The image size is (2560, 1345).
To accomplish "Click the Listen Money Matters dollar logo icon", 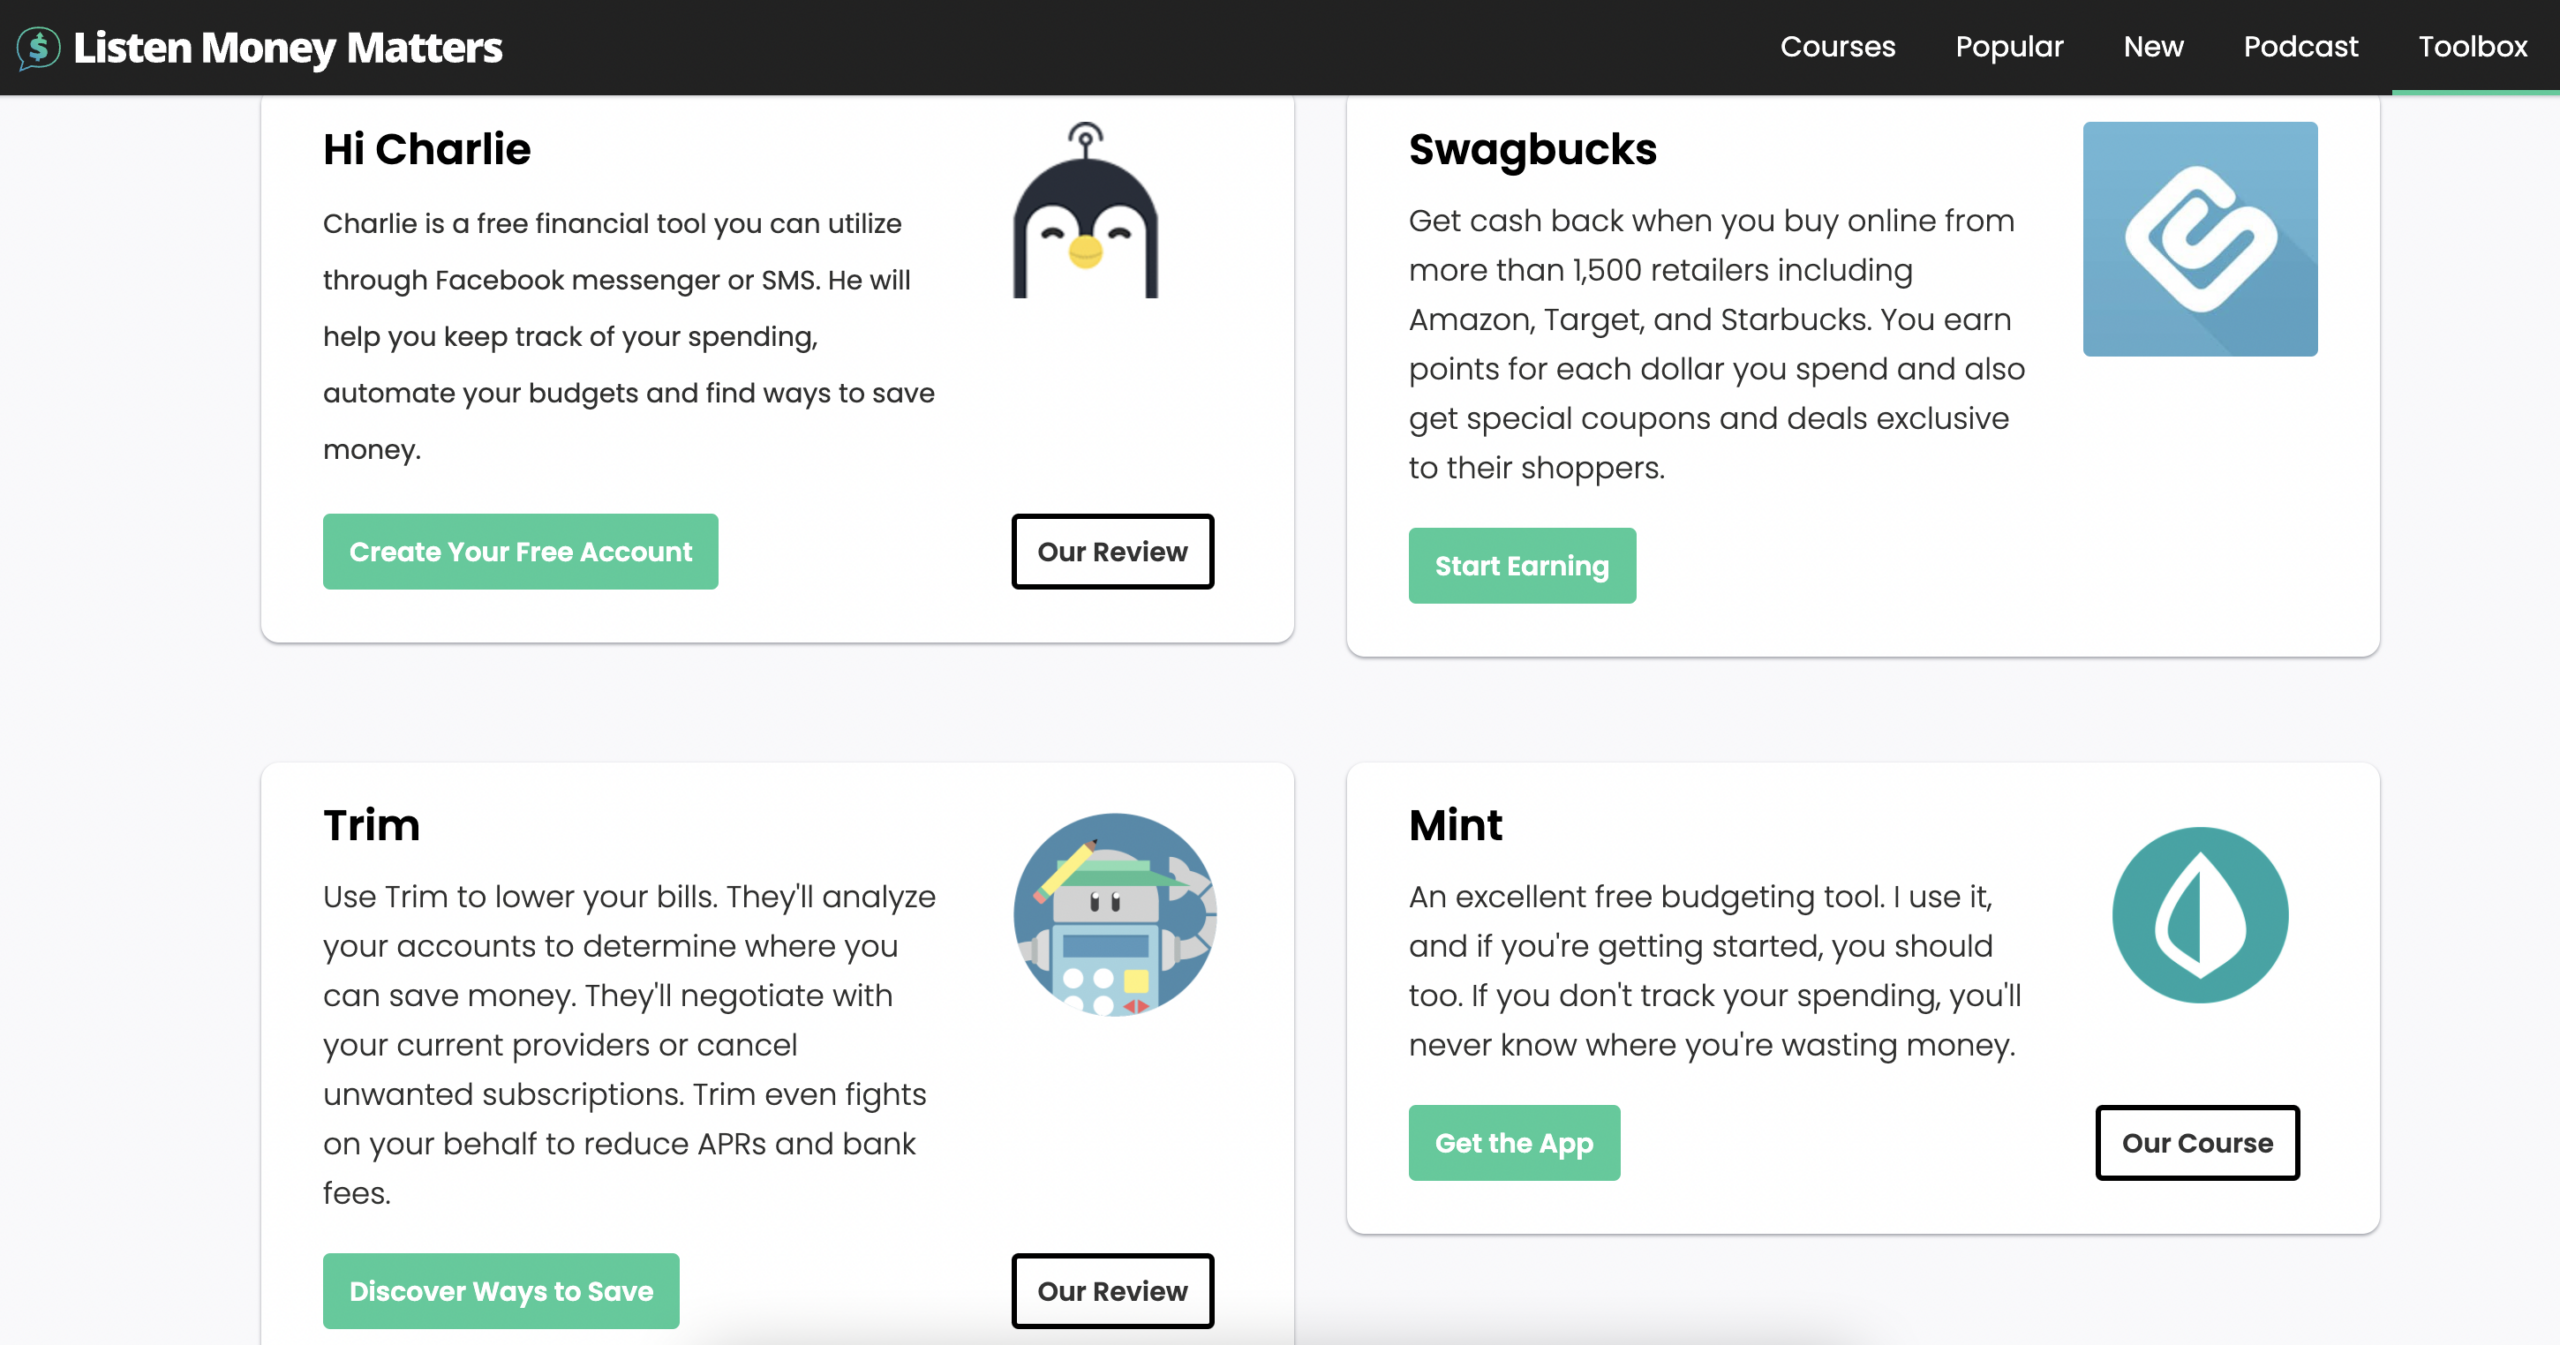I will 38,47.
